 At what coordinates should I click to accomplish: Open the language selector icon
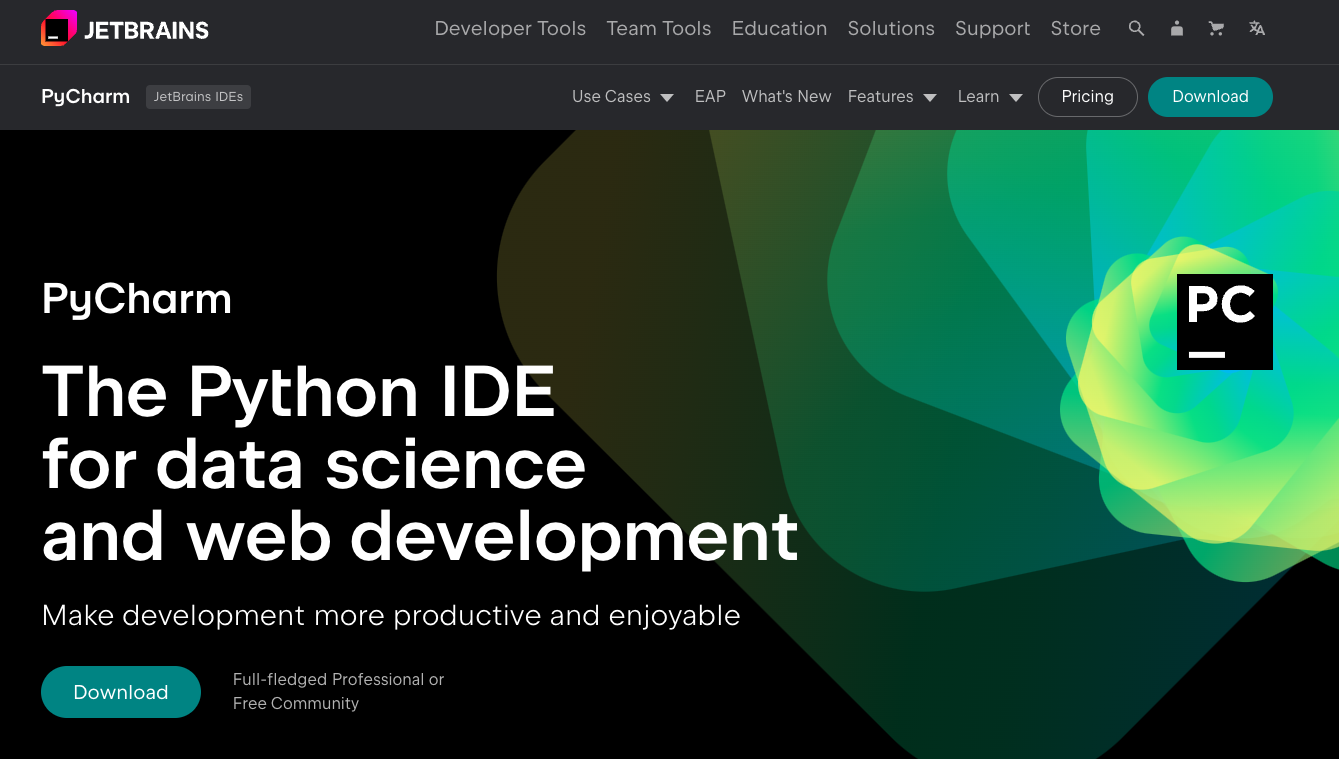pos(1257,29)
